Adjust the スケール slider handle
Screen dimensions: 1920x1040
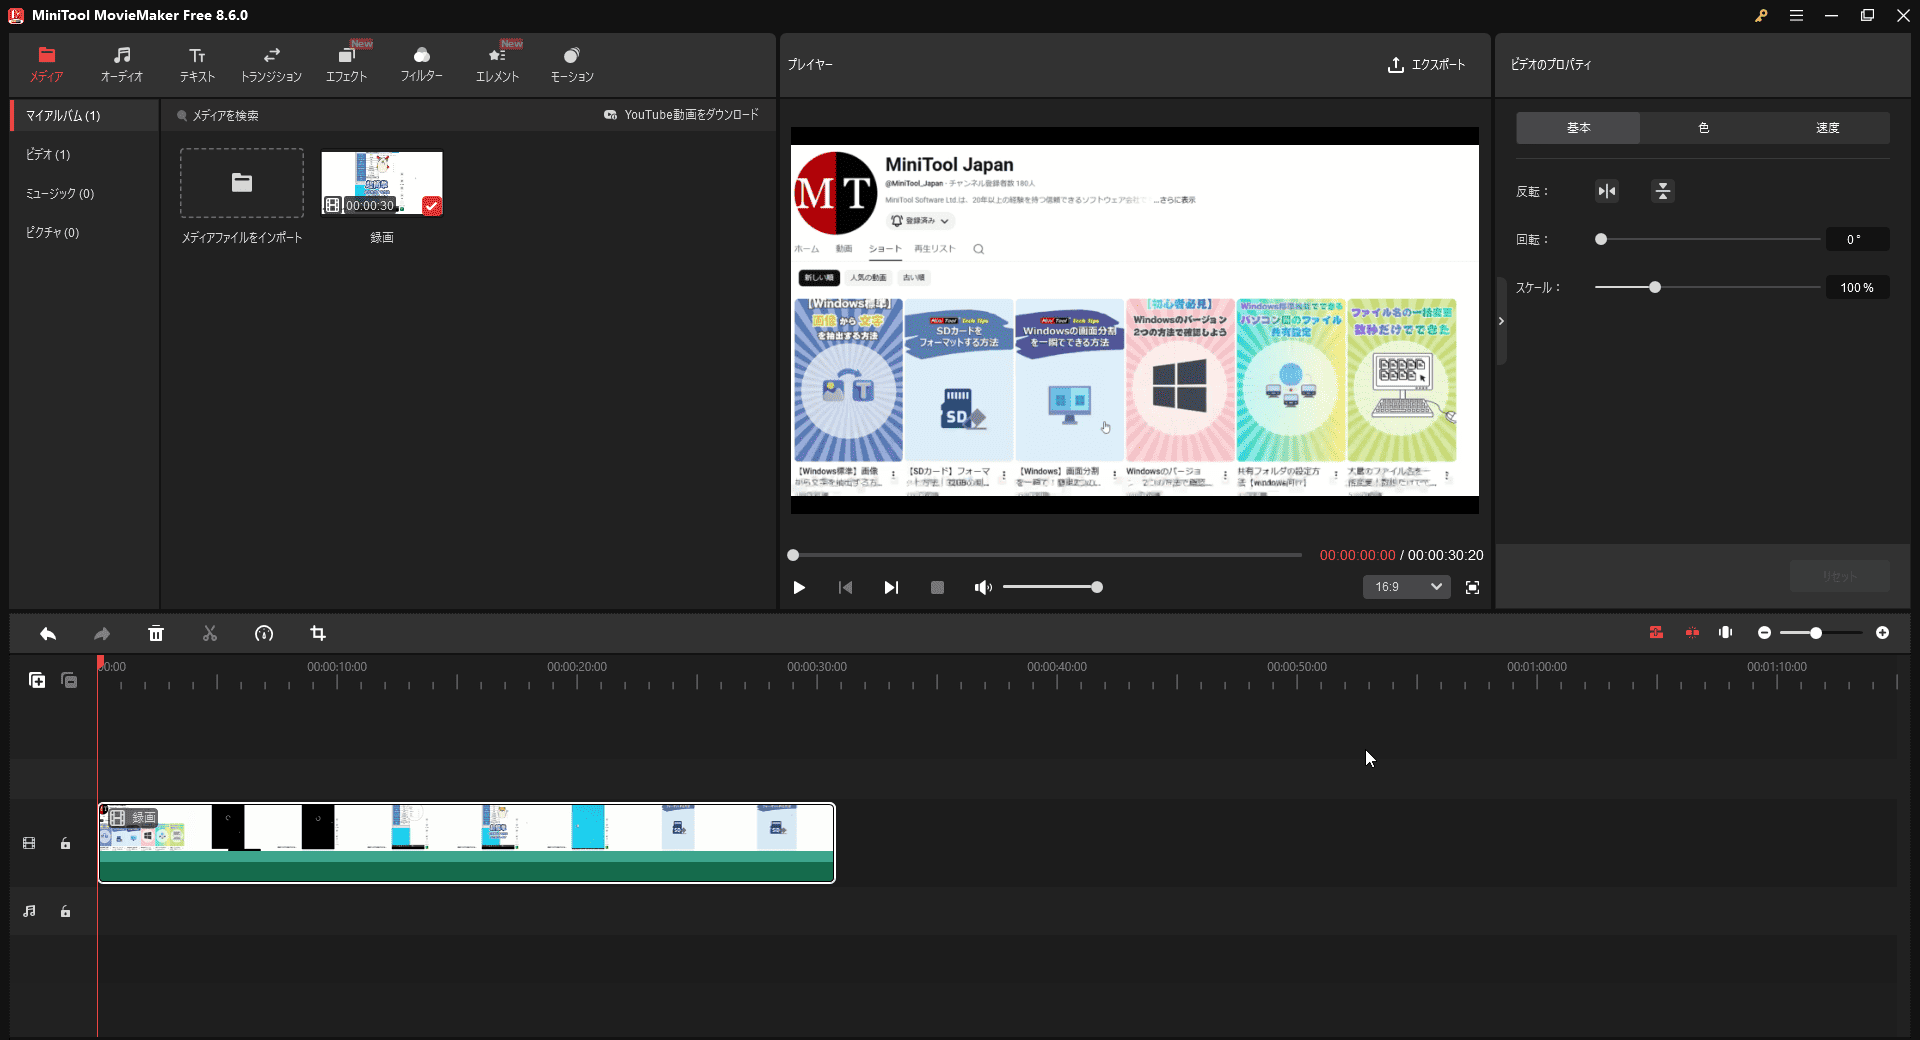click(x=1655, y=287)
